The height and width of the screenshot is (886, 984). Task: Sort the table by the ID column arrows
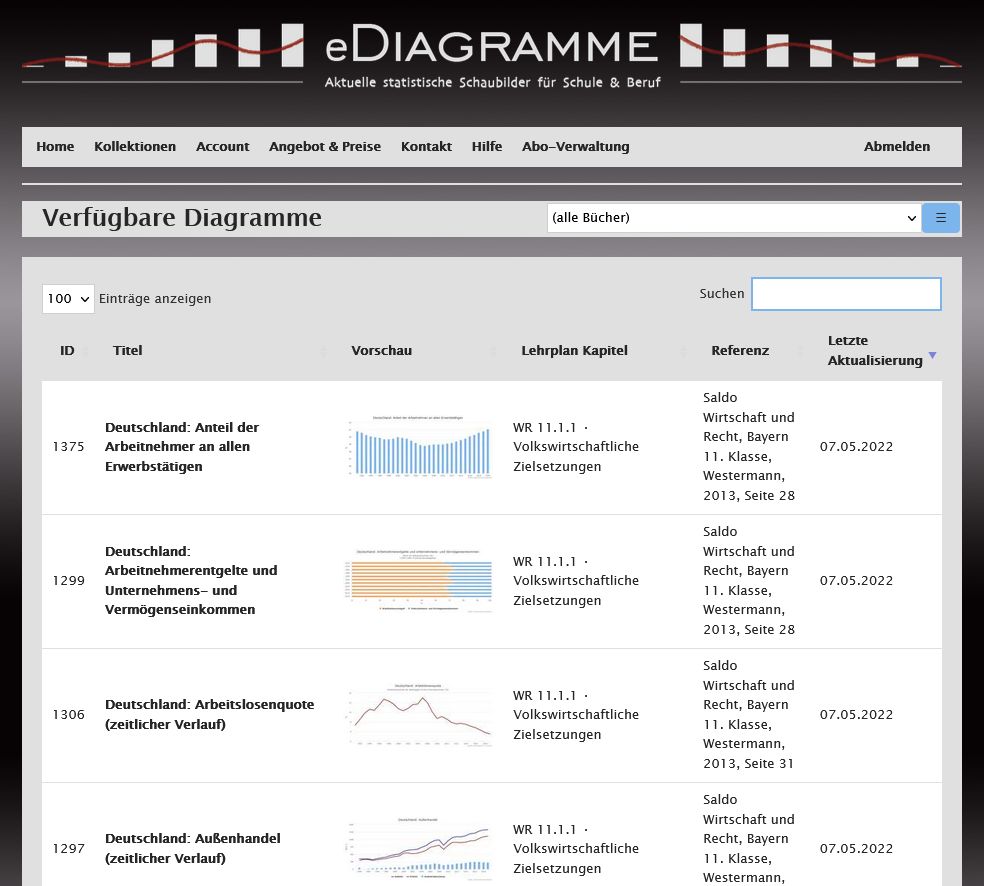(86, 351)
